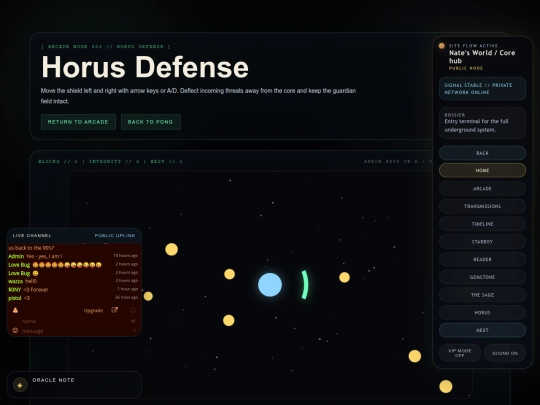The height and width of the screenshot is (405, 540).
Task: Focus the chat message field
Action: click(x=74, y=331)
